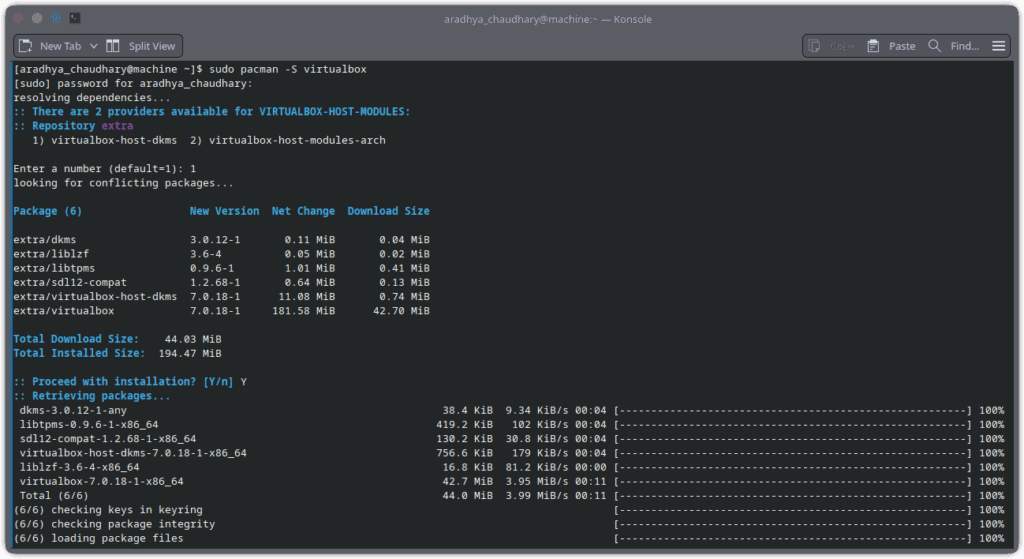Screen dimensions: 1024x559
Task: Click the '756.6 KiB' downloaded size
Action: pyautogui.click(x=464, y=453)
